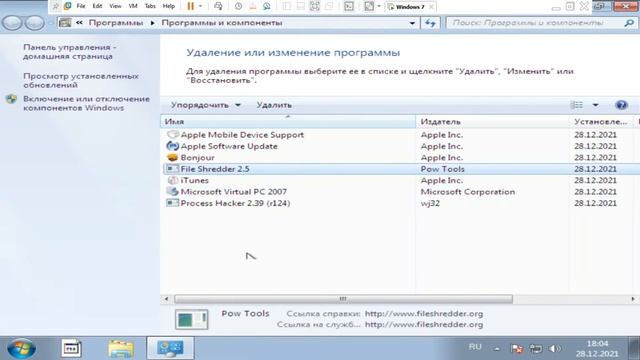Click wj32 publisher cell
This screenshot has height=360, width=640.
[x=430, y=203]
